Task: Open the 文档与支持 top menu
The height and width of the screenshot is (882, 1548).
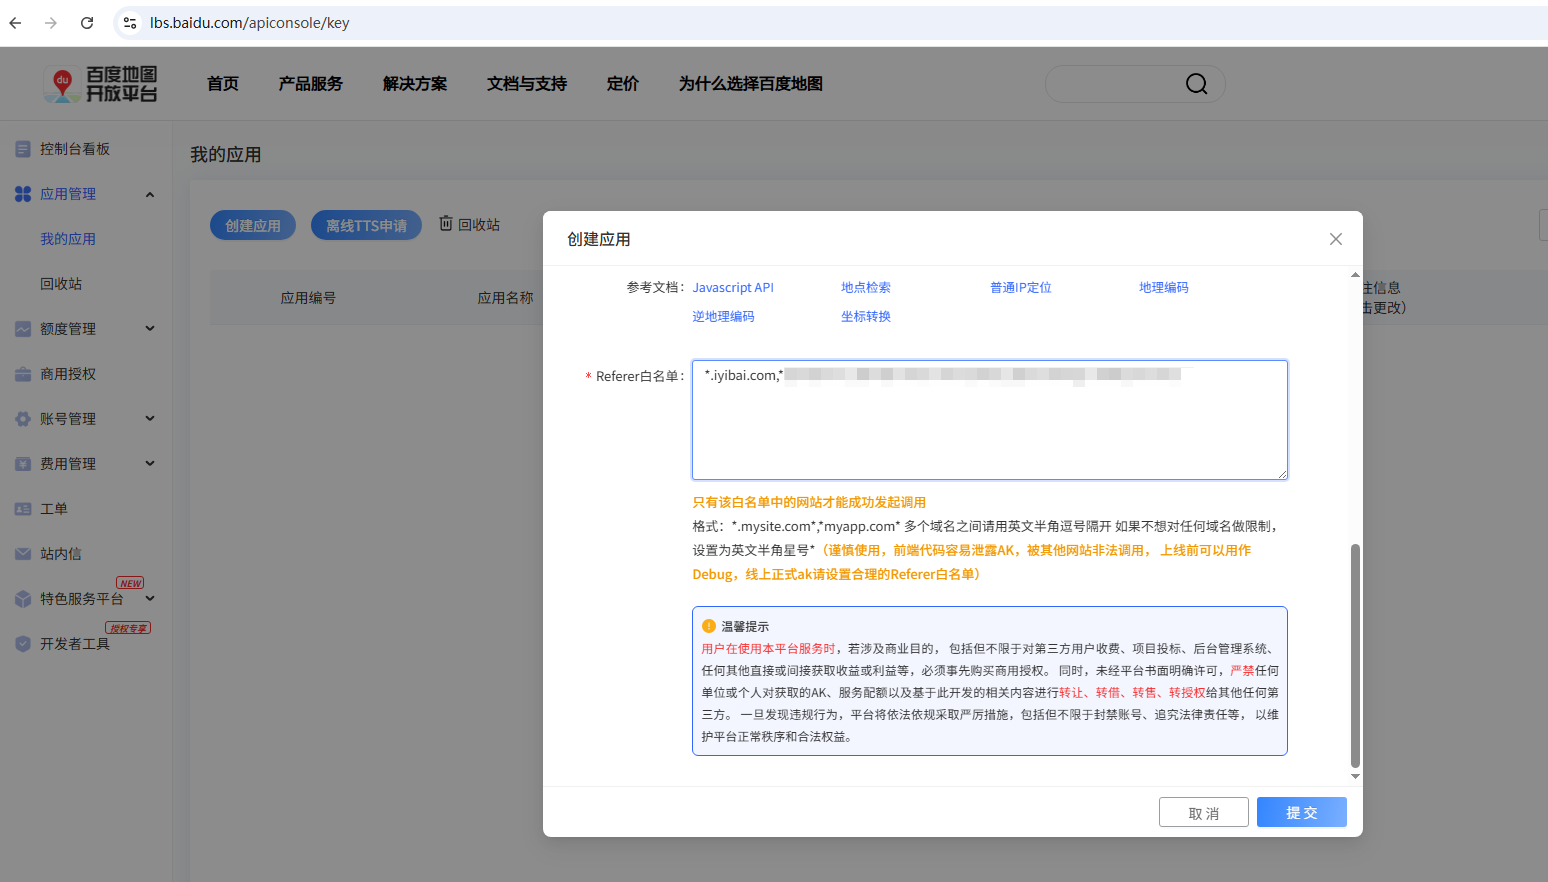Action: point(526,84)
